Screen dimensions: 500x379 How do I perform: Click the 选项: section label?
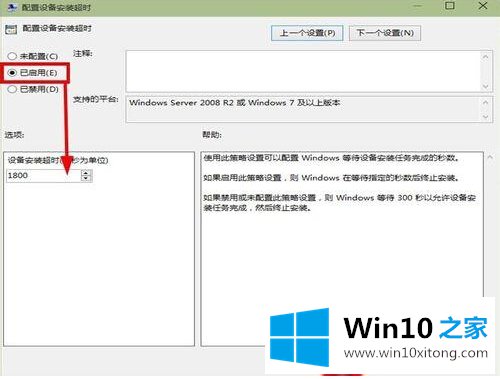coord(14,135)
